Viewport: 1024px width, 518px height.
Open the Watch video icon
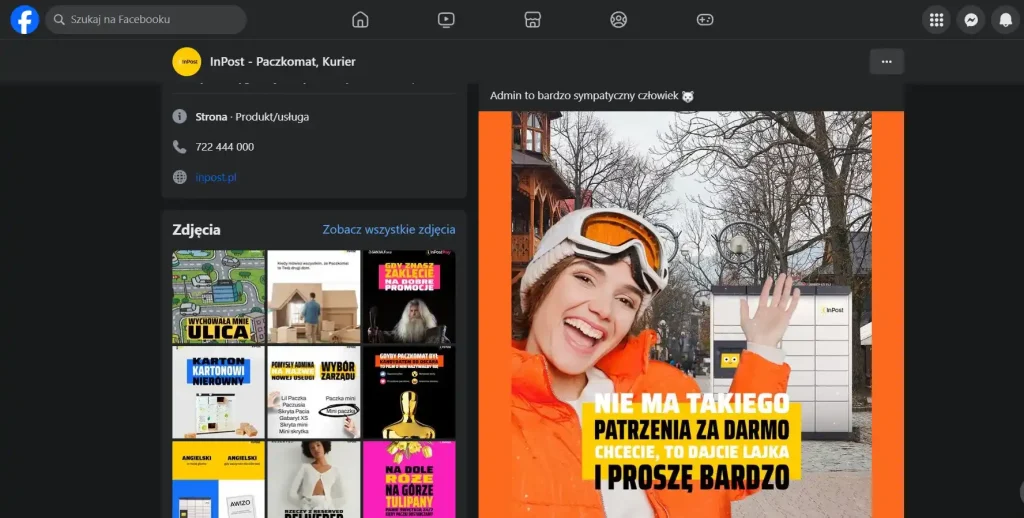tap(446, 20)
